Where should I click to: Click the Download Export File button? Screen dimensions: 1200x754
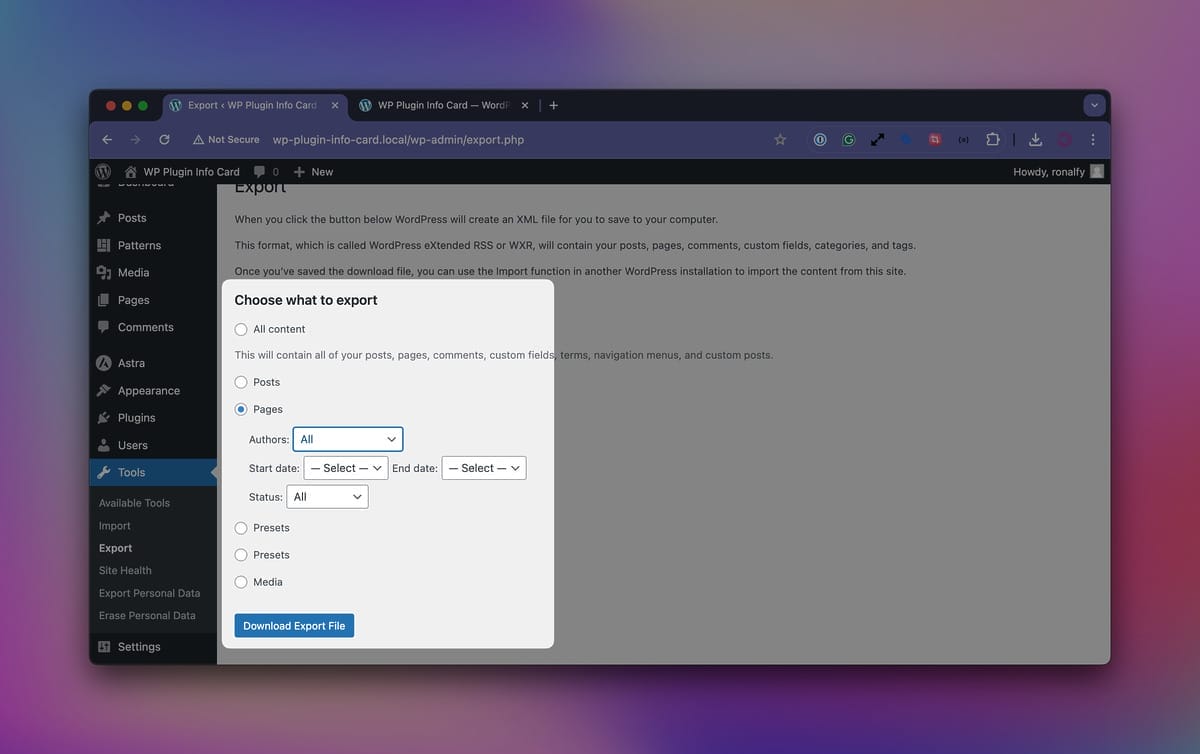[x=294, y=626]
